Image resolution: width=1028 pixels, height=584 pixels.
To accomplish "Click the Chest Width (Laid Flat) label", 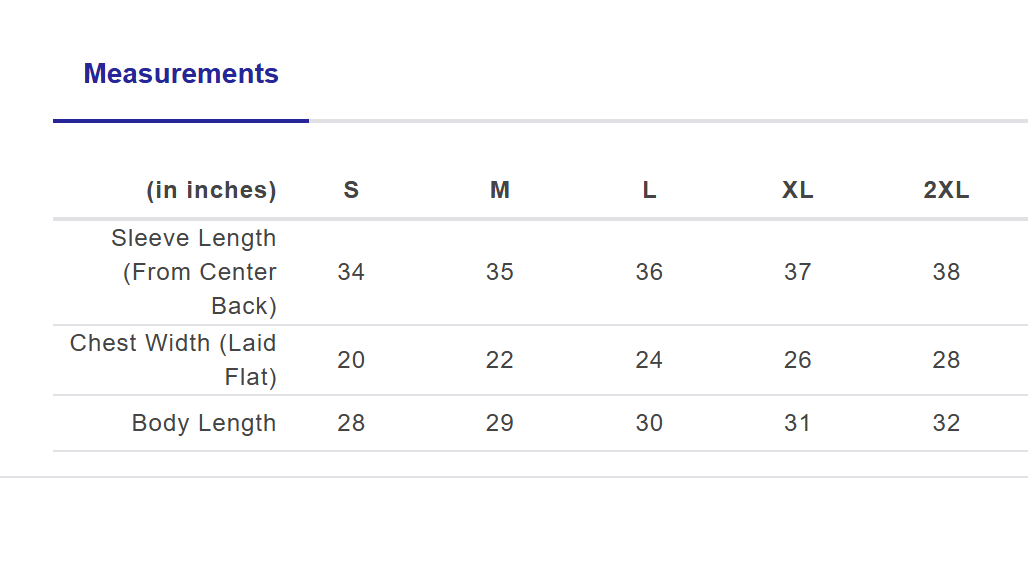I will (173, 360).
